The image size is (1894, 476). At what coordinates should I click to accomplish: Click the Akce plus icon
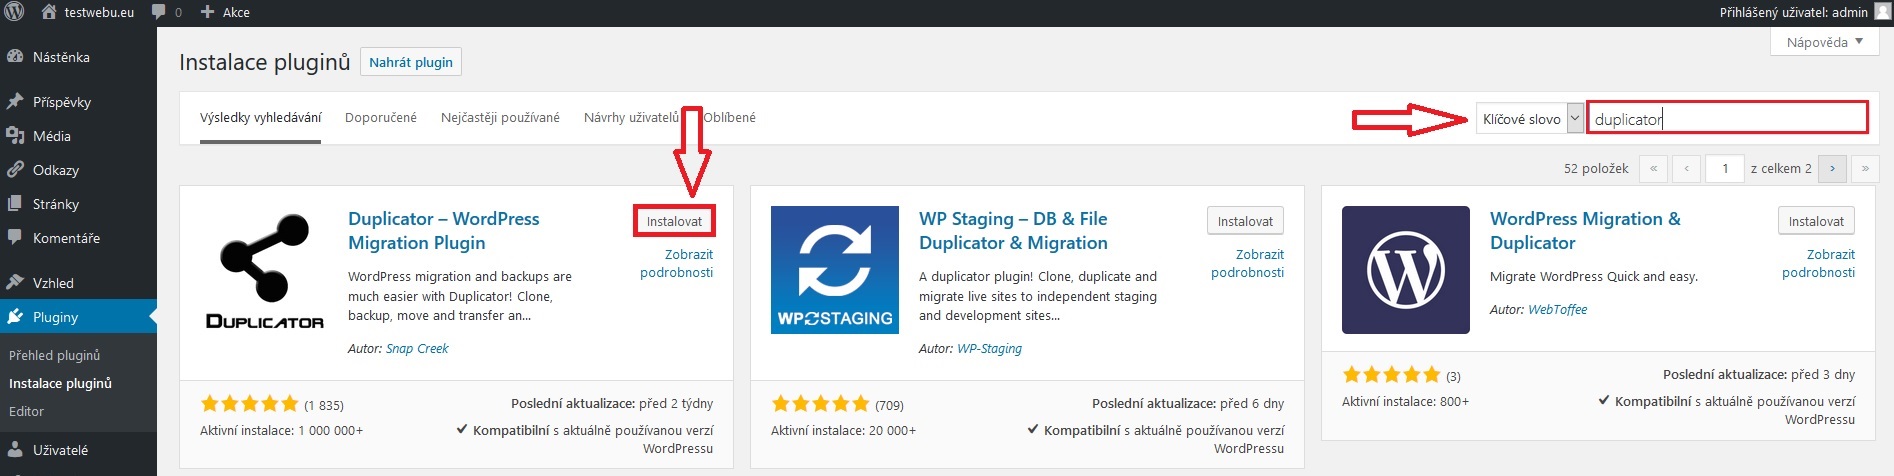coord(207,12)
